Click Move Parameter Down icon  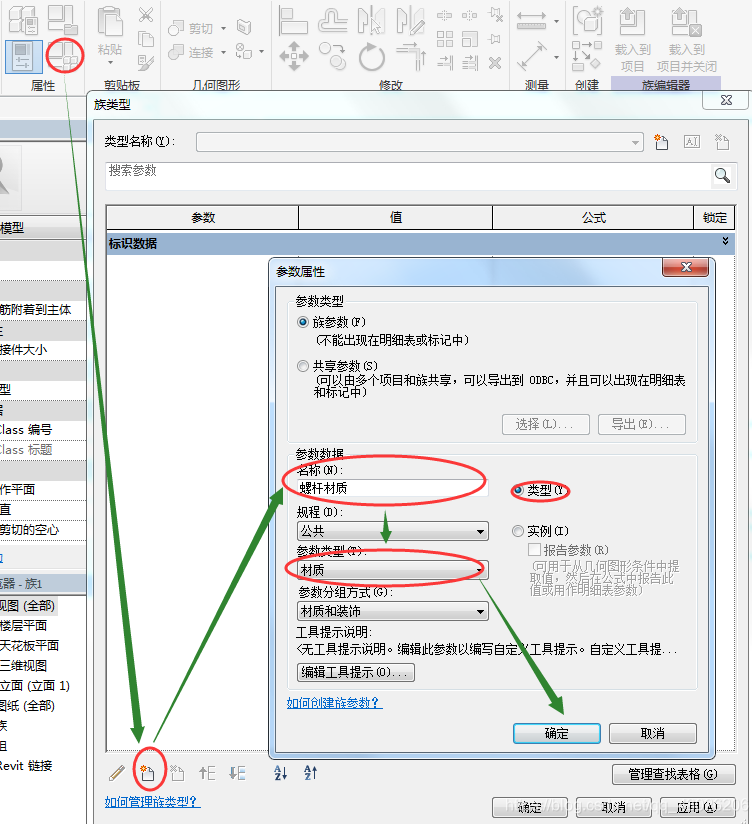click(237, 773)
